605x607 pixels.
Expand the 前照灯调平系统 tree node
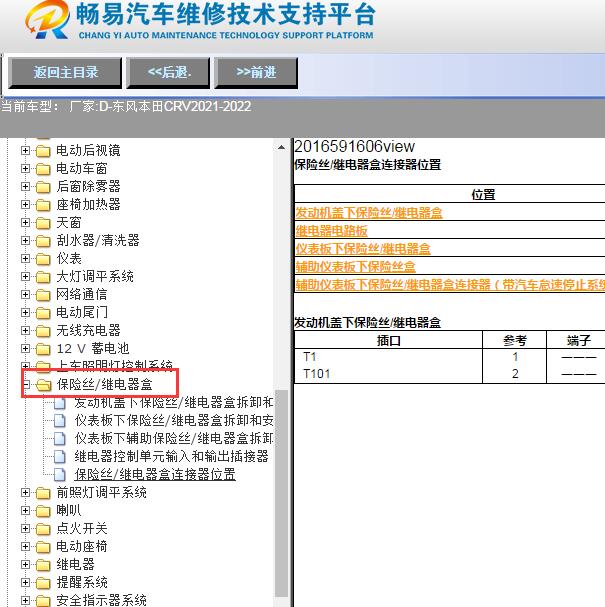point(25,492)
